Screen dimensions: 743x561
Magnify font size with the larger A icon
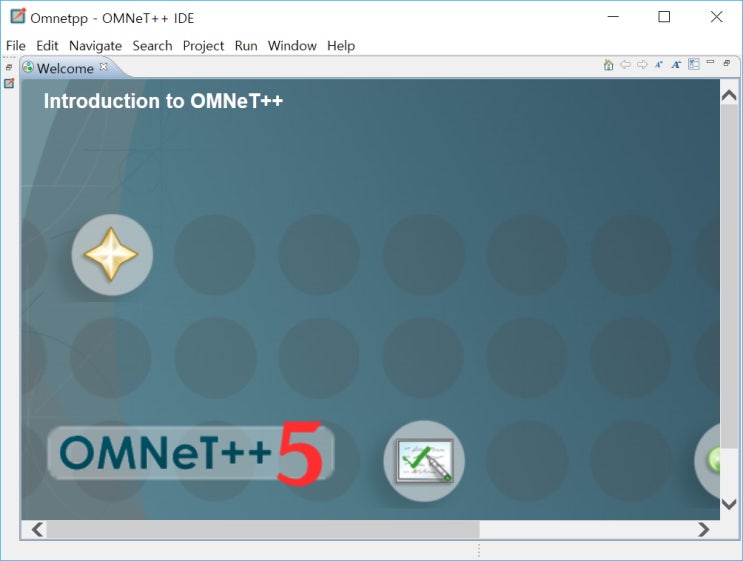point(676,64)
